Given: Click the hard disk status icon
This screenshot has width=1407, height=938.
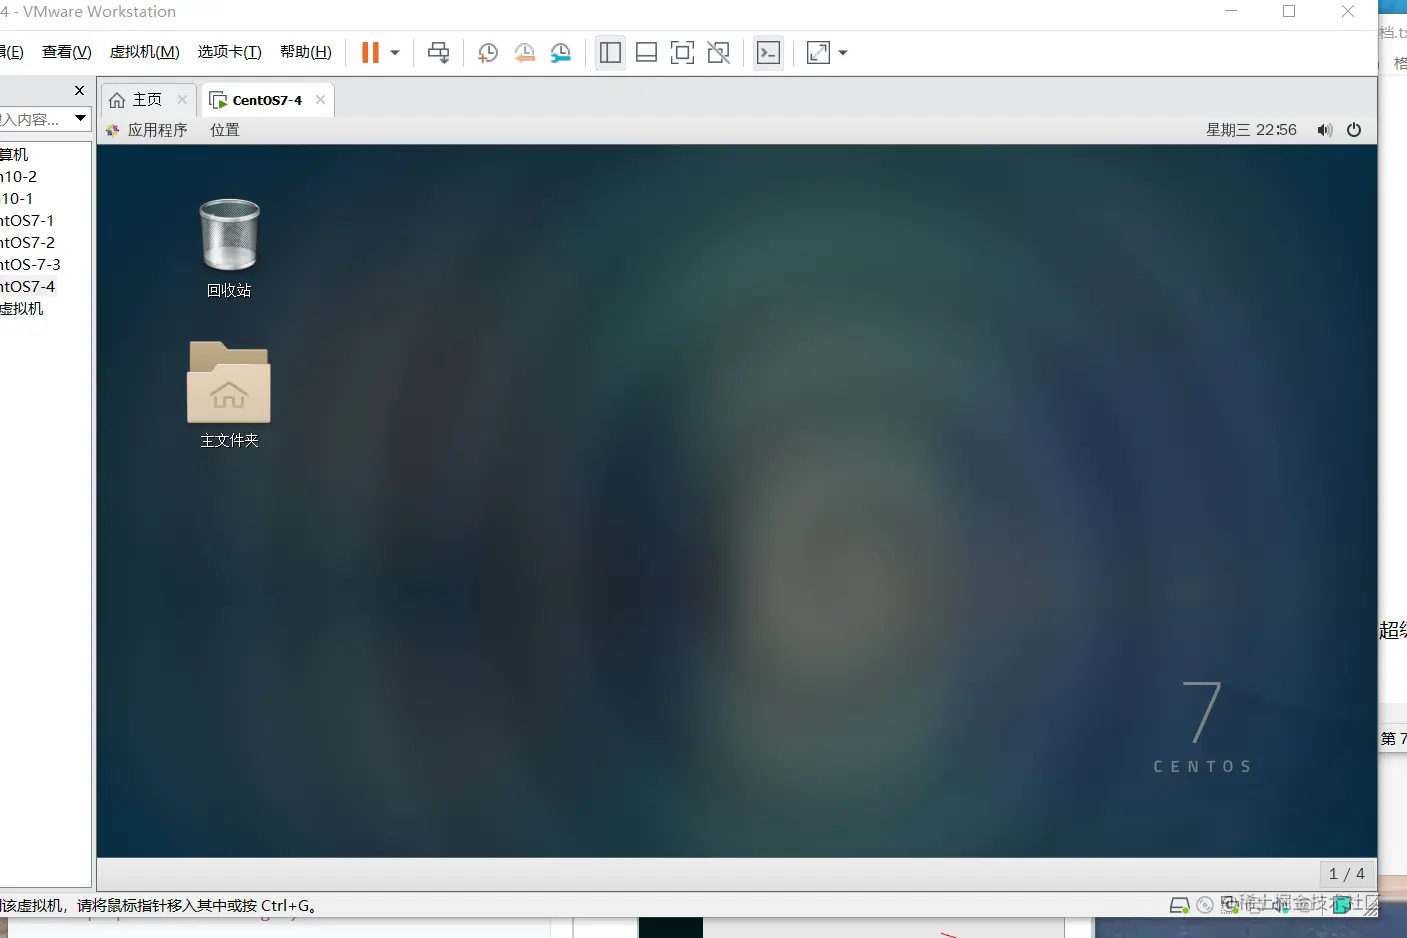Looking at the screenshot, I should point(1180,905).
